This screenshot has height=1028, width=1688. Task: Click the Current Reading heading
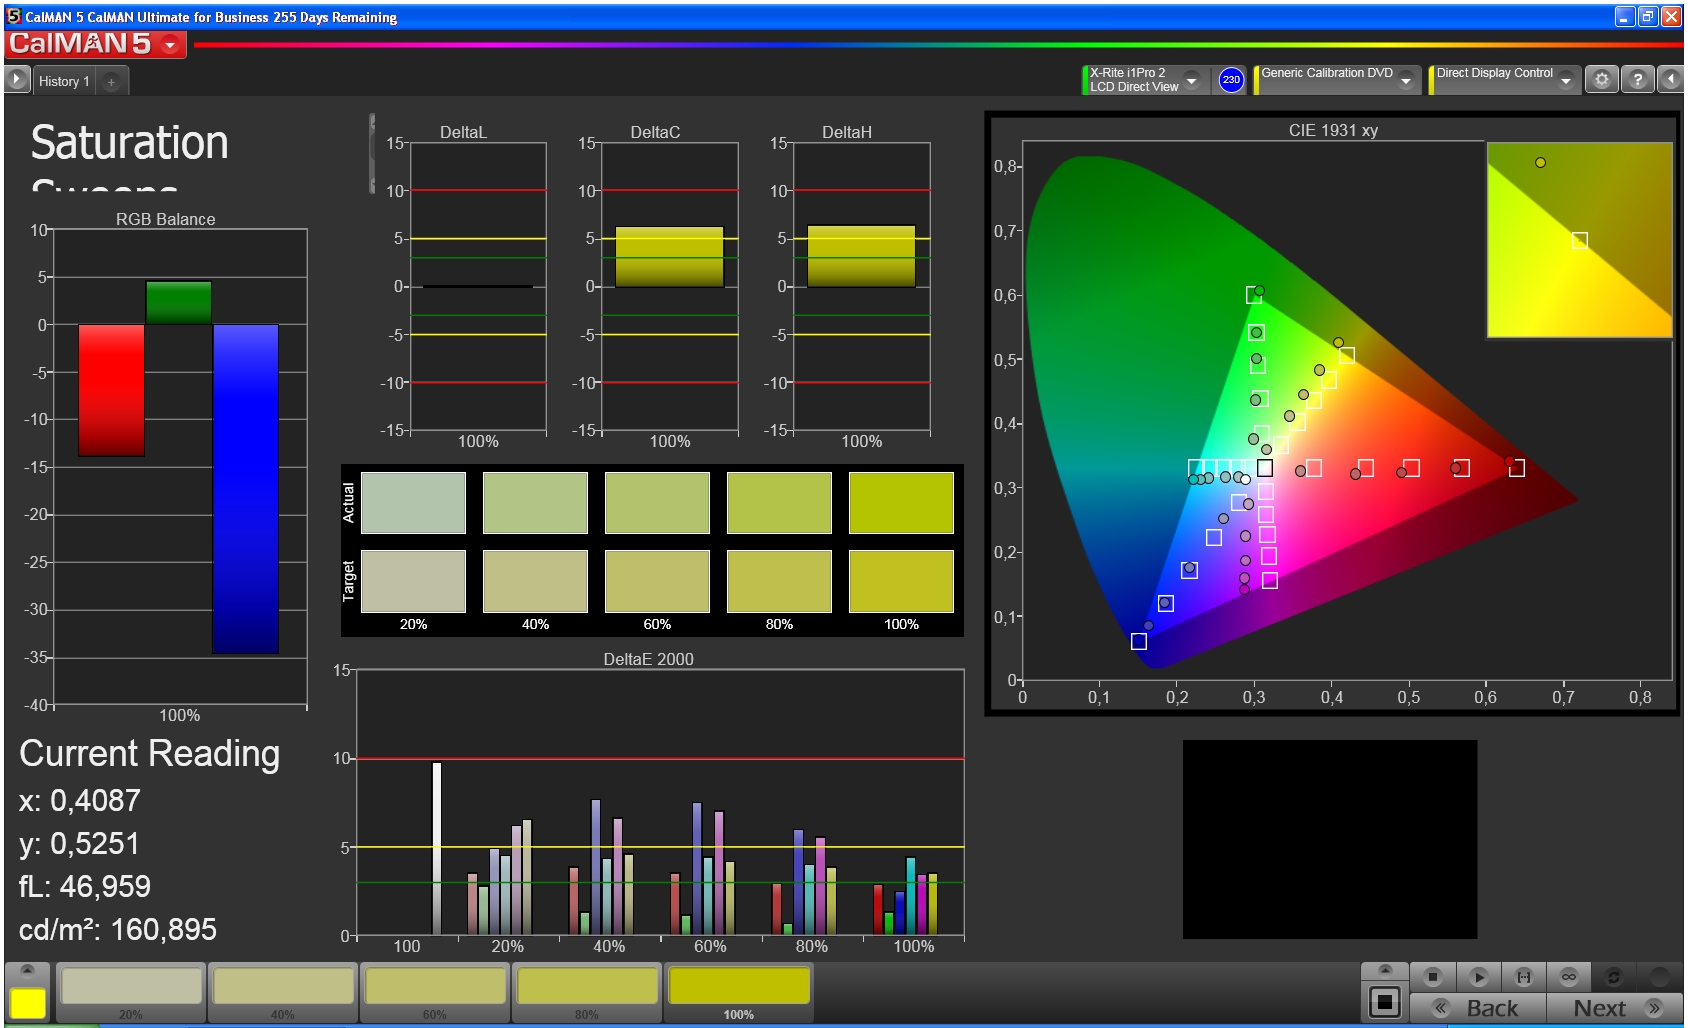(149, 753)
